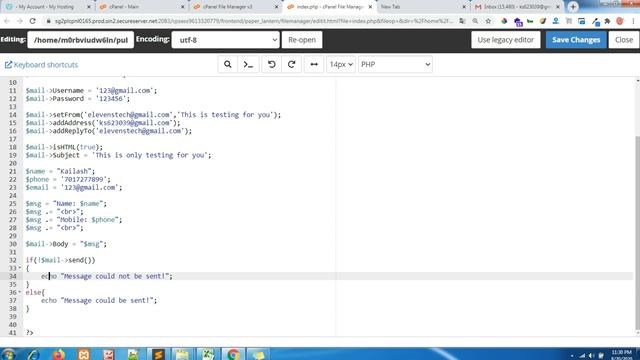Click line 30 containing $mail->Body
The height and width of the screenshot is (360, 640).
pyautogui.click(x=66, y=244)
